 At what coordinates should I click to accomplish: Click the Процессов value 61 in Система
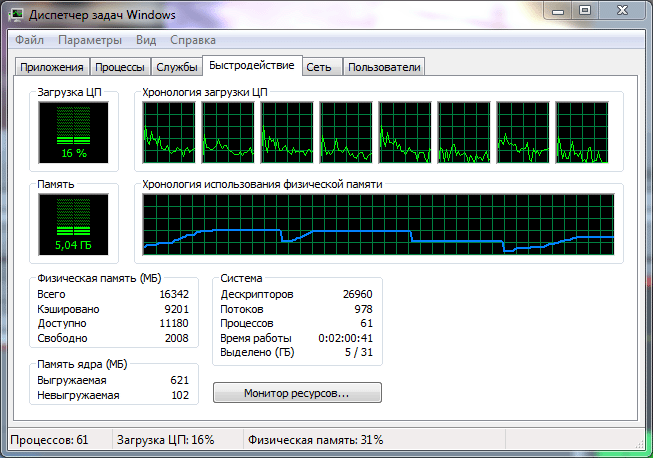click(x=366, y=323)
